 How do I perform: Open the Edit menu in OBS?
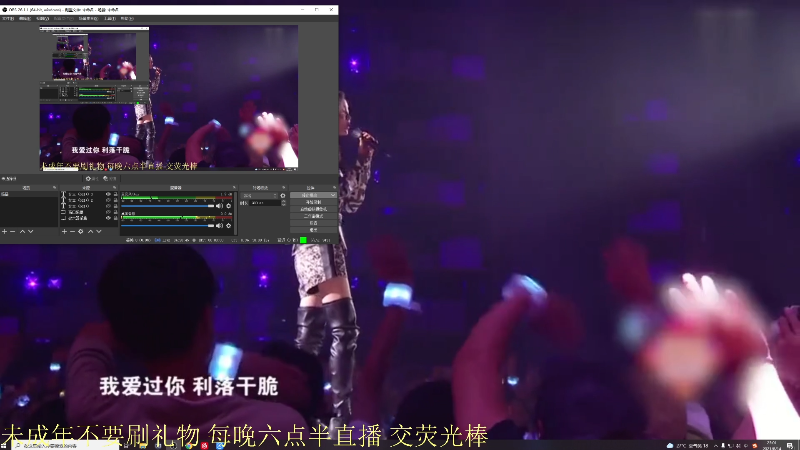(x=24, y=18)
